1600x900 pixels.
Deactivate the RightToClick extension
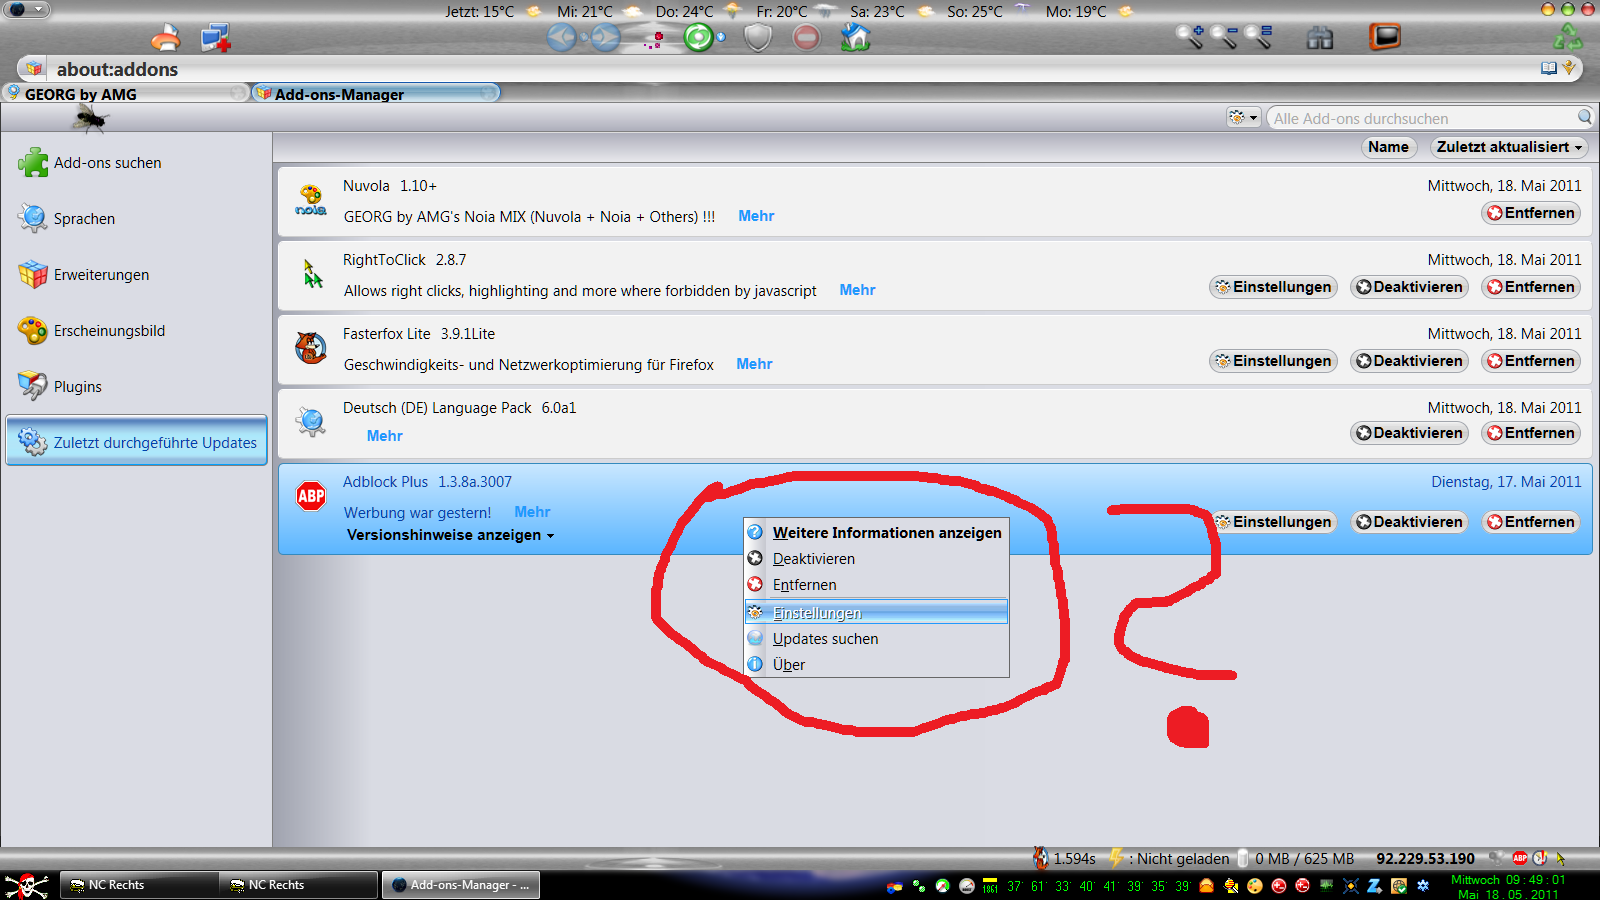pyautogui.click(x=1409, y=287)
